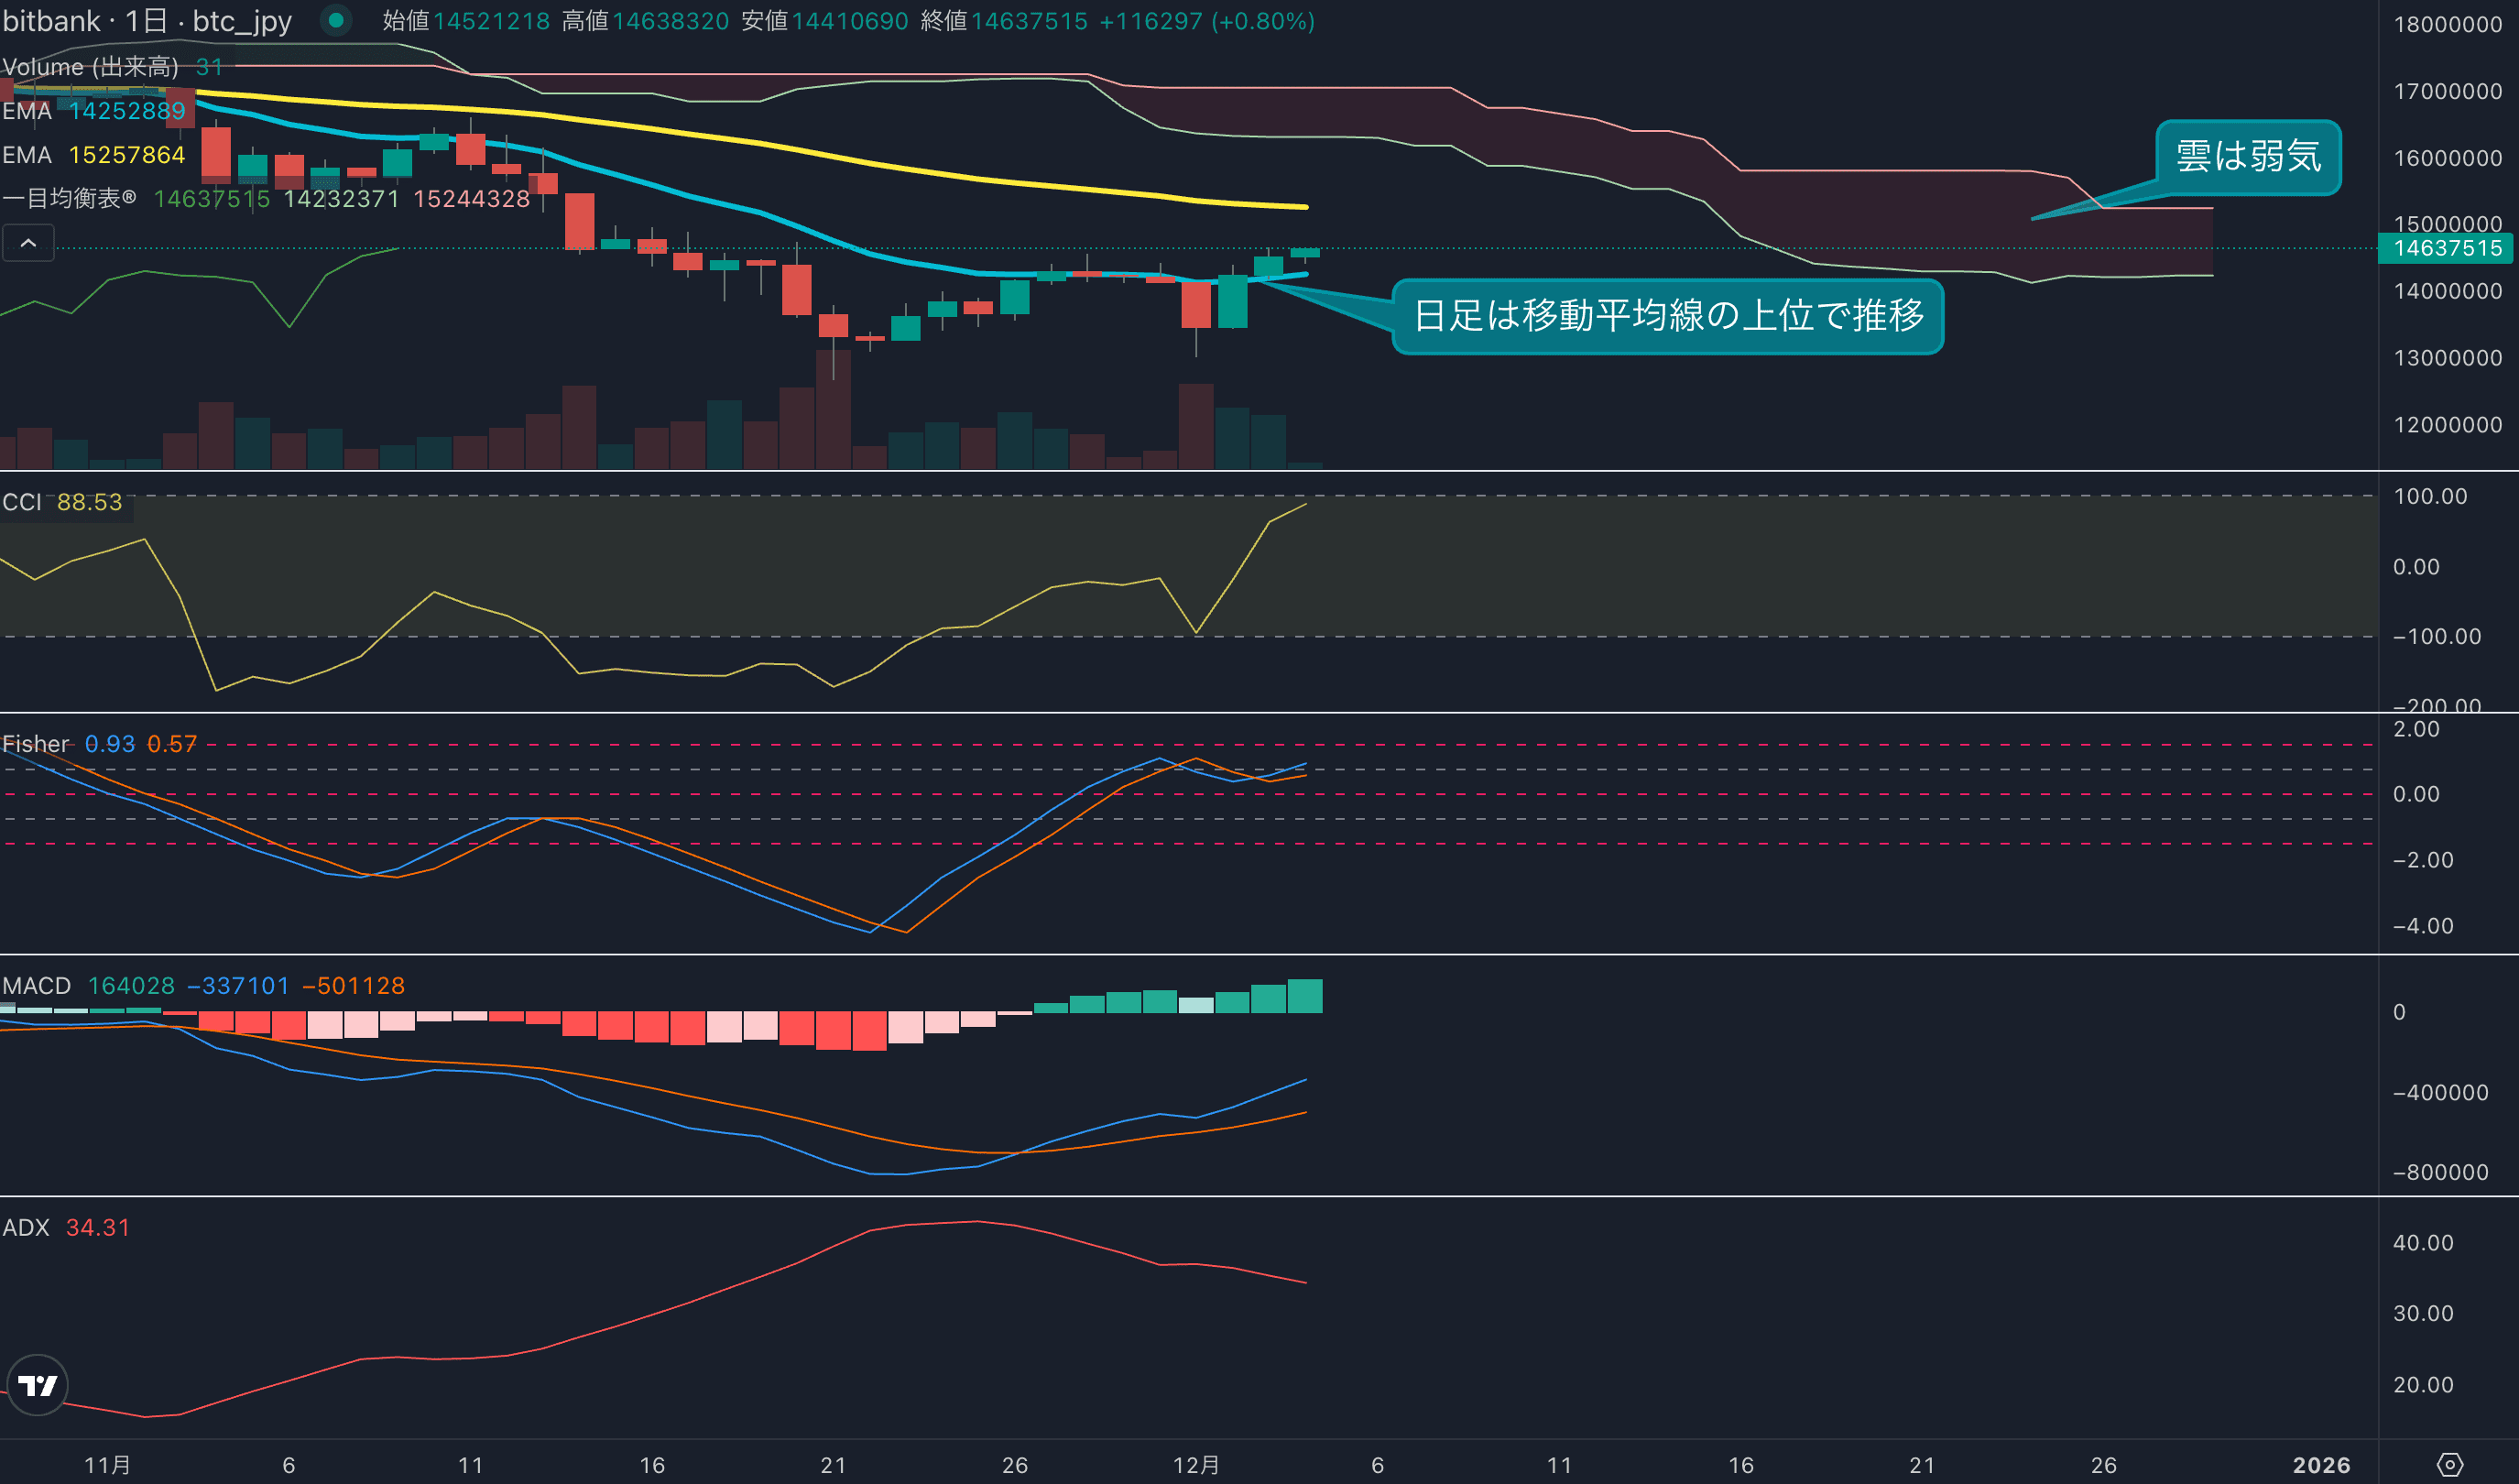This screenshot has width=2519, height=1484.
Task: Select the yellow EMA 15257864 legend
Action: (94, 155)
